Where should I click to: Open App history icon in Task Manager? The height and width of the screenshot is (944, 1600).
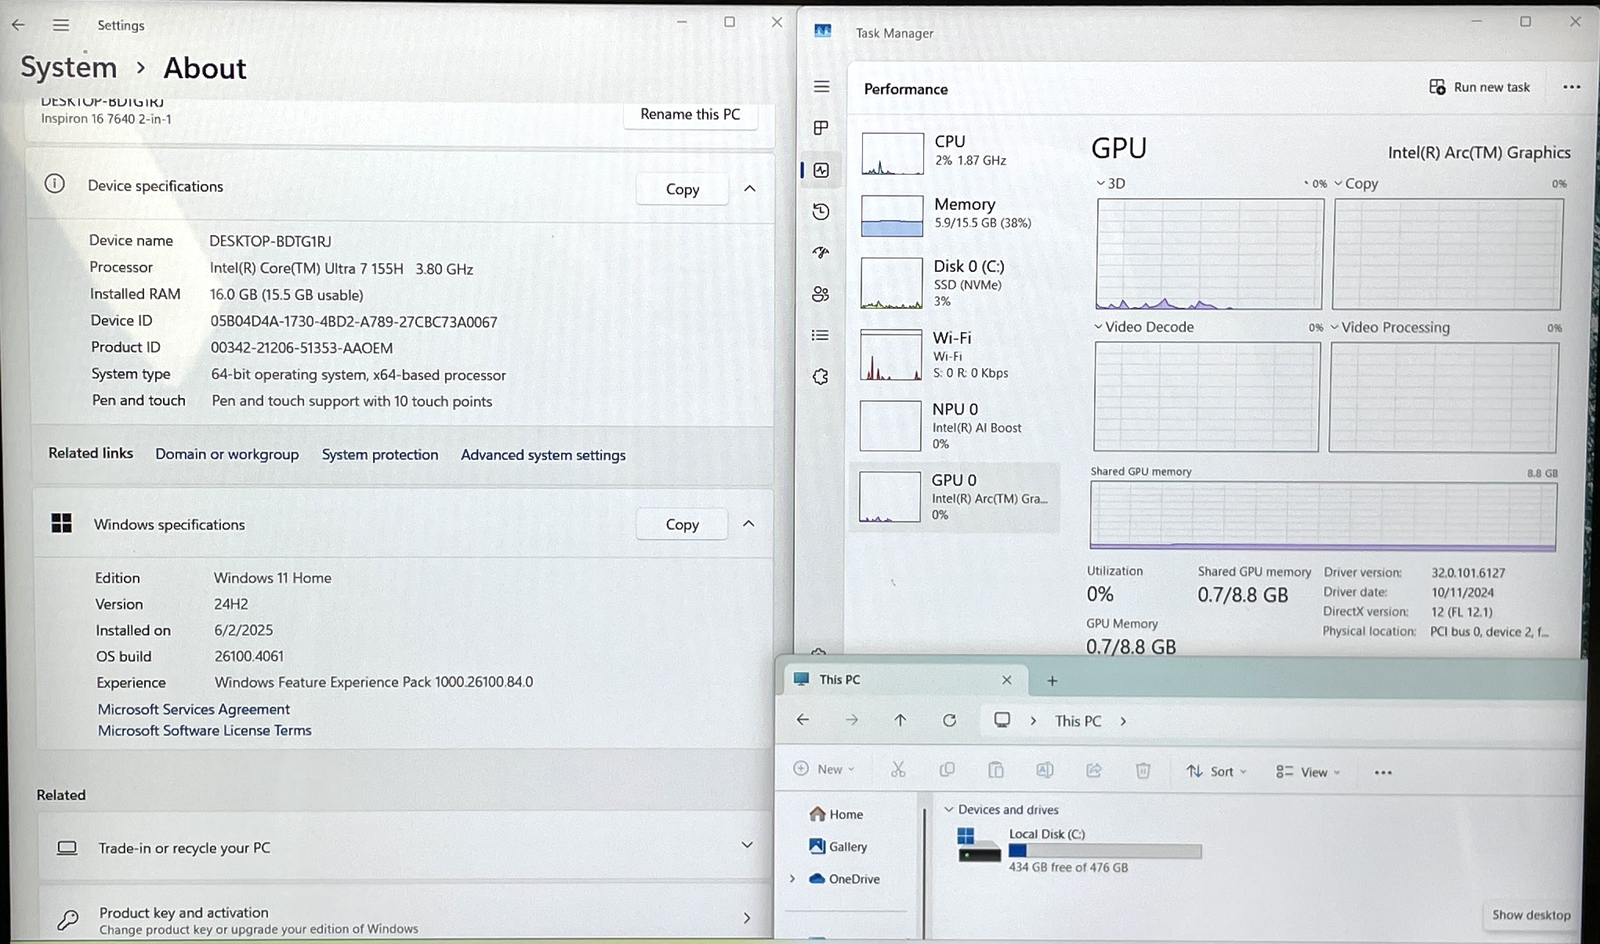tap(821, 211)
